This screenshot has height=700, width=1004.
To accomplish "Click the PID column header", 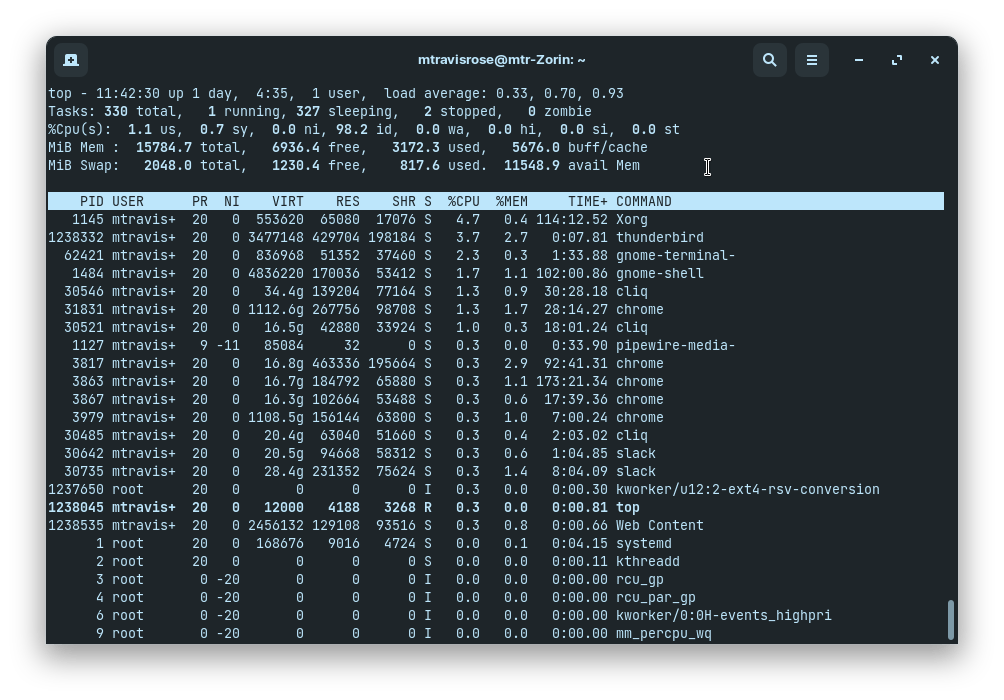I will (x=92, y=201).
